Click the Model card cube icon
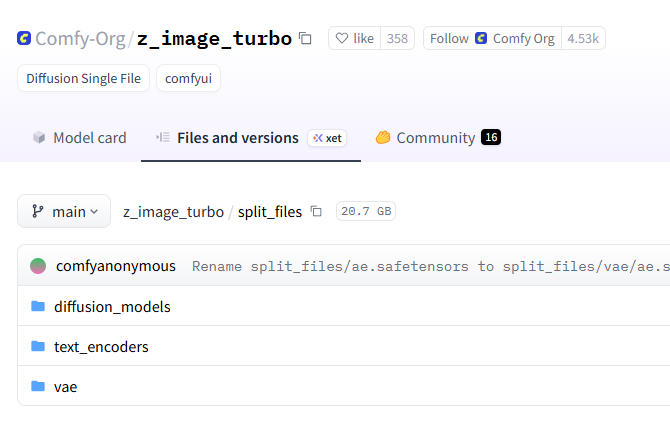Screen dimensions: 670x422 (39, 137)
